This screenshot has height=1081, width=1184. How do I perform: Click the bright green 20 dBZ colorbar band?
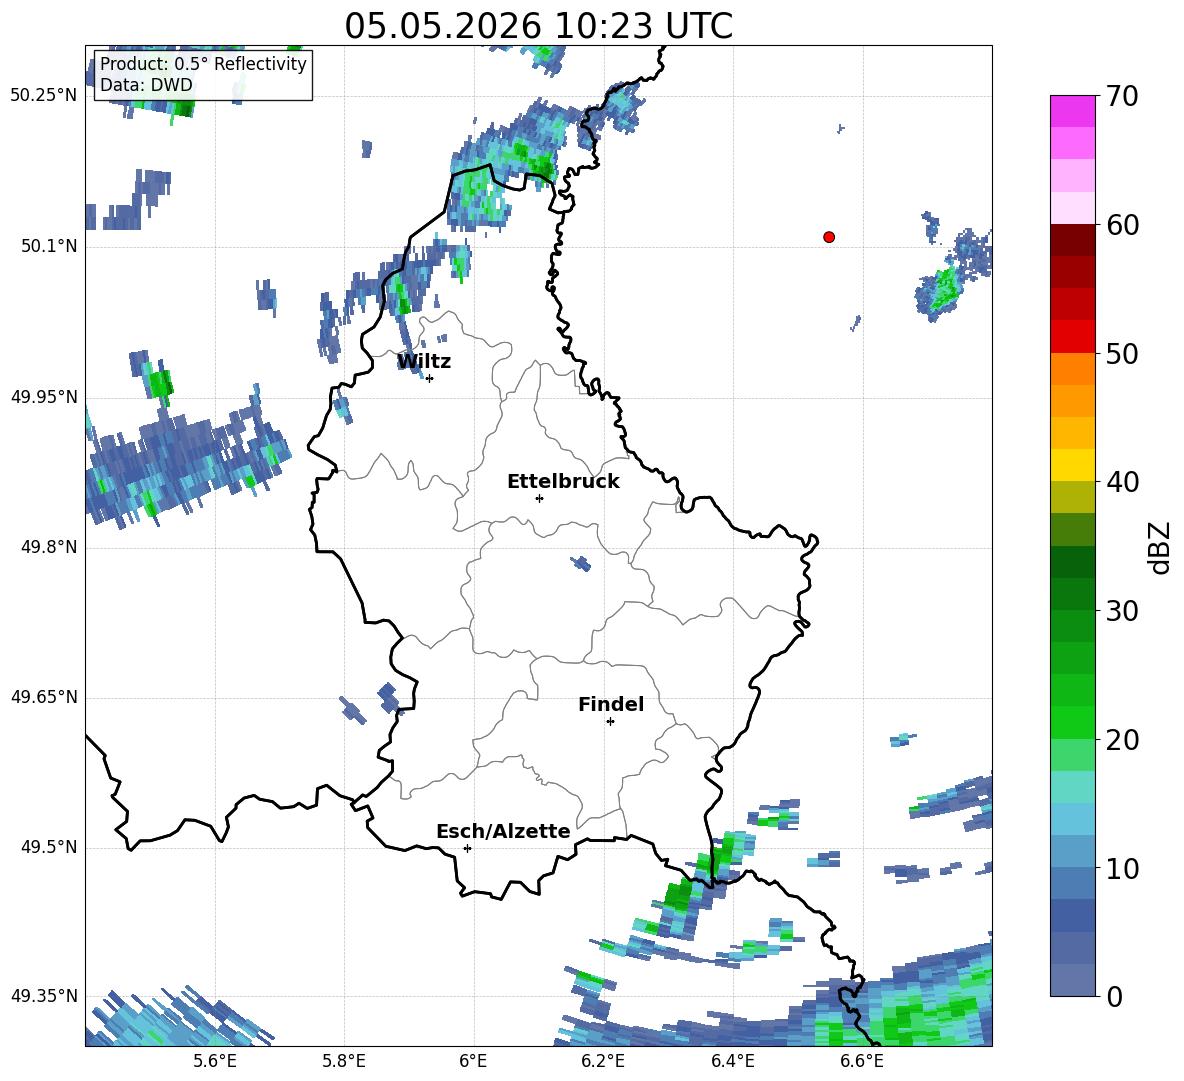click(1072, 722)
